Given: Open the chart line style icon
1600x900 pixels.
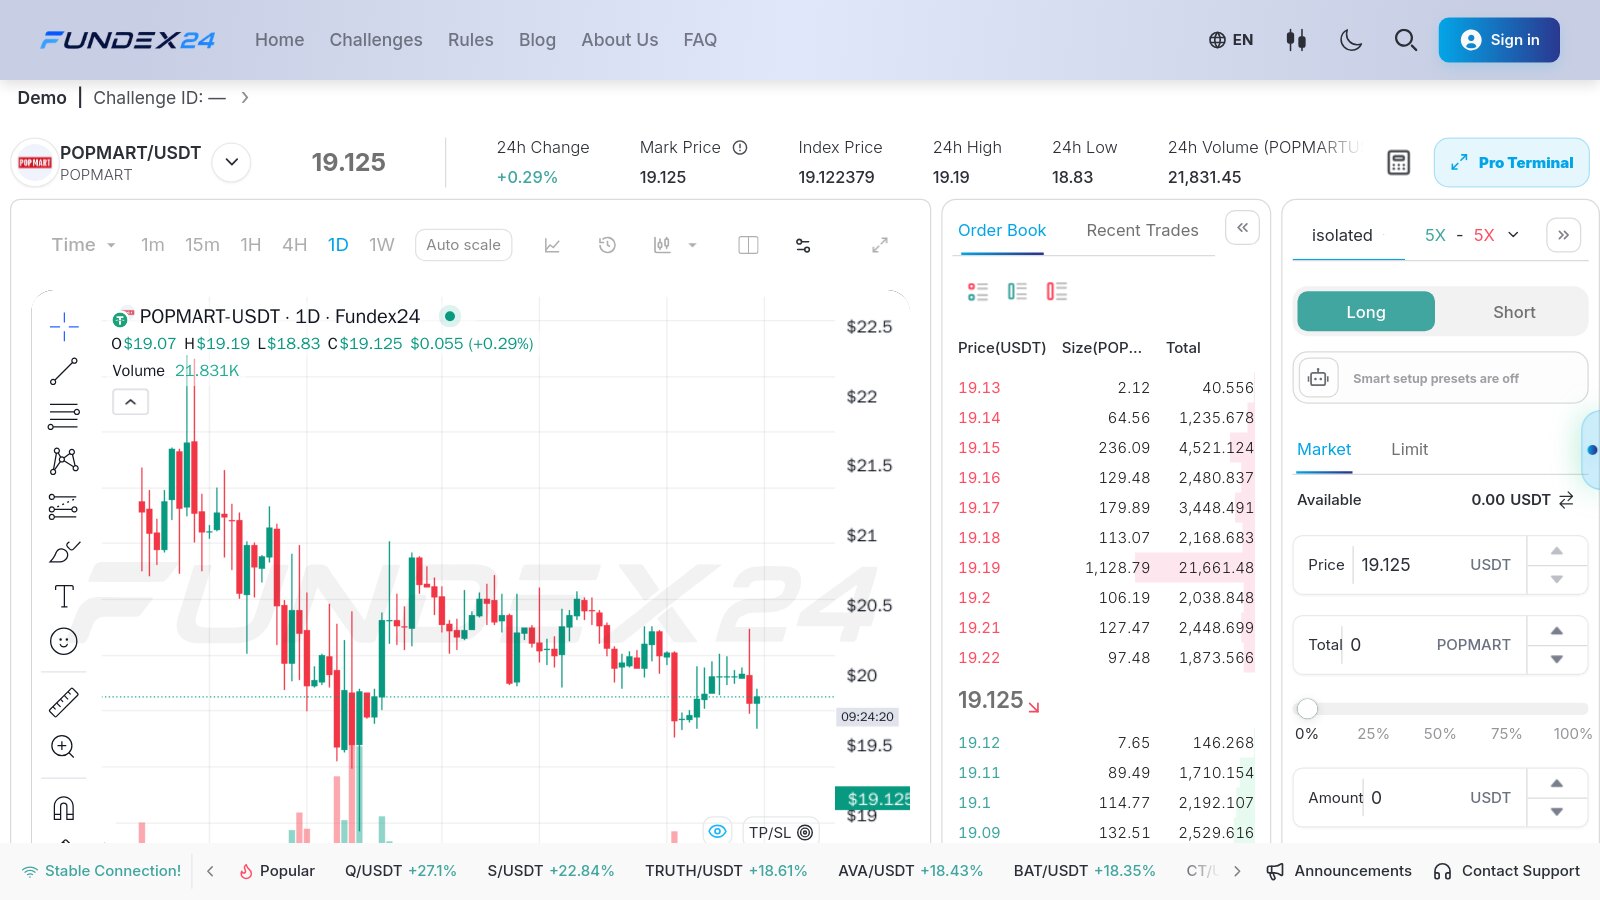Looking at the screenshot, I should pos(552,245).
